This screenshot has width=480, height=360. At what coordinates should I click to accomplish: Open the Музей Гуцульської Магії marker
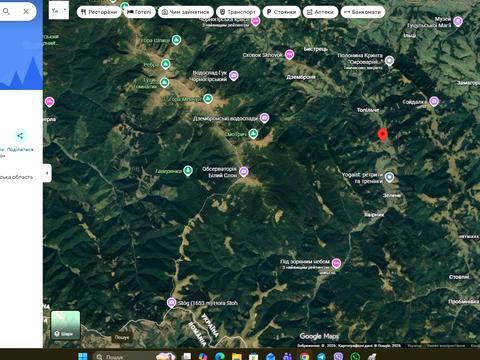[458, 22]
